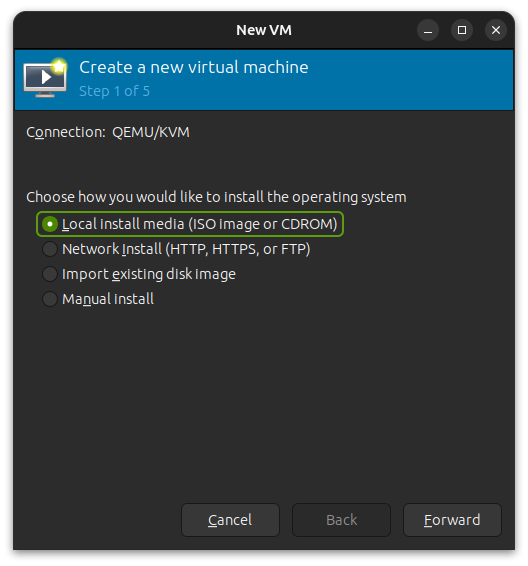Select the Local install media radio circle

coord(50,224)
